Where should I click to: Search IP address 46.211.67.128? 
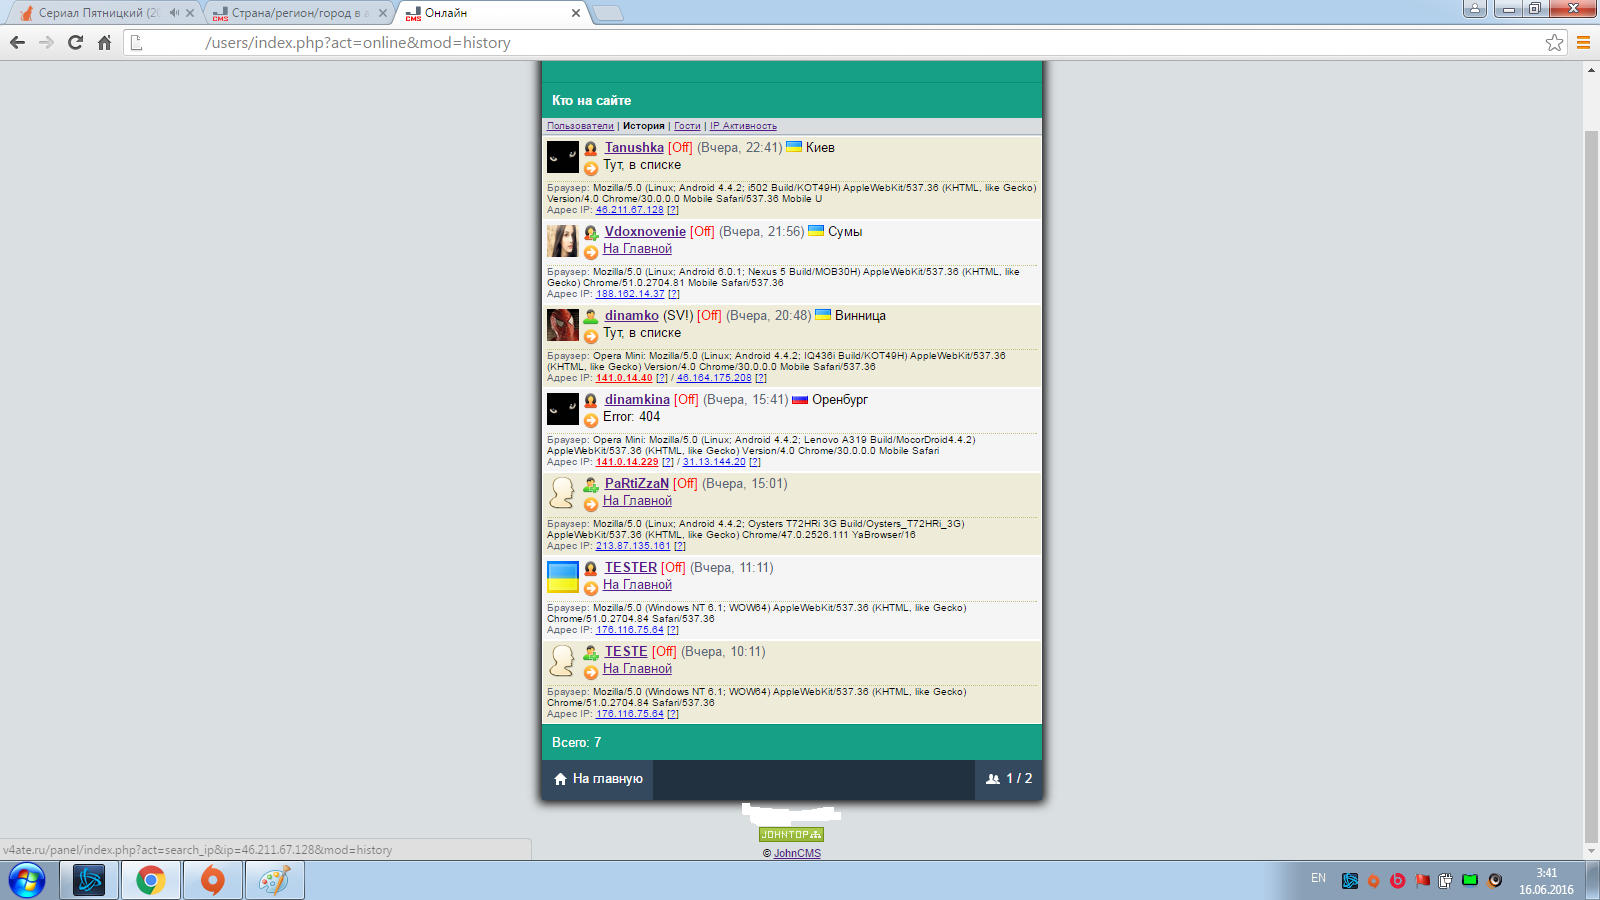[630, 210]
